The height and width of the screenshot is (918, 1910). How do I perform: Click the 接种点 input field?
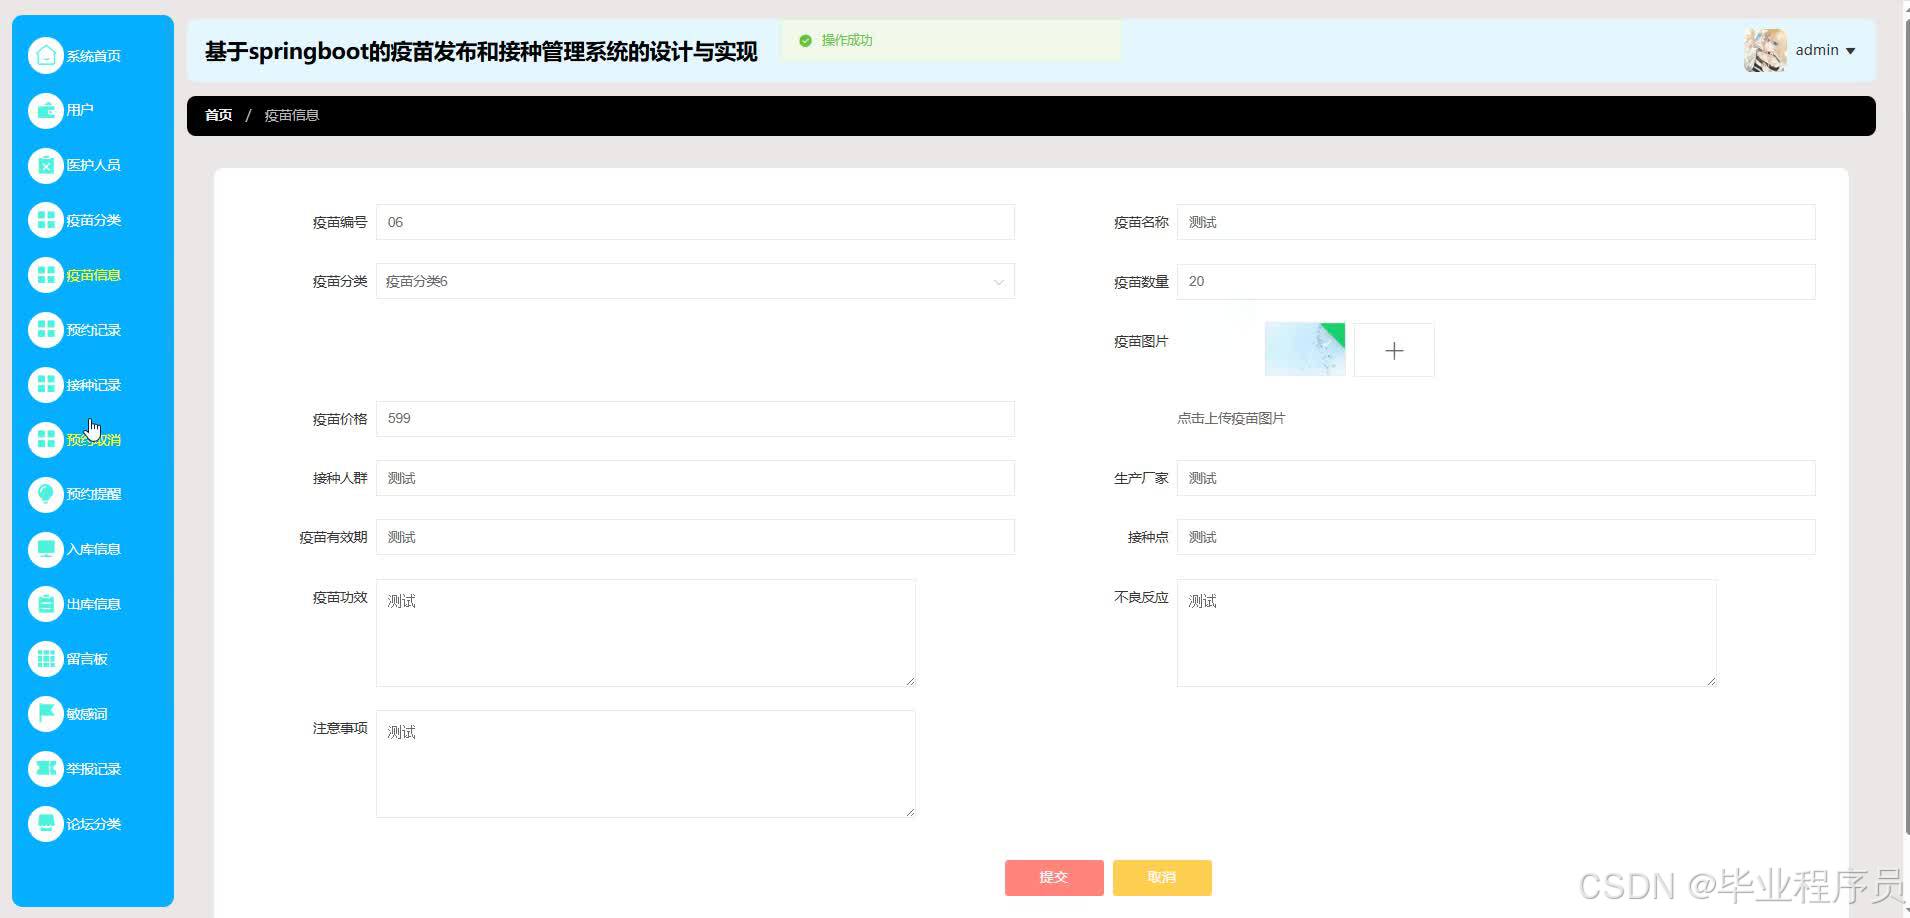pyautogui.click(x=1496, y=537)
